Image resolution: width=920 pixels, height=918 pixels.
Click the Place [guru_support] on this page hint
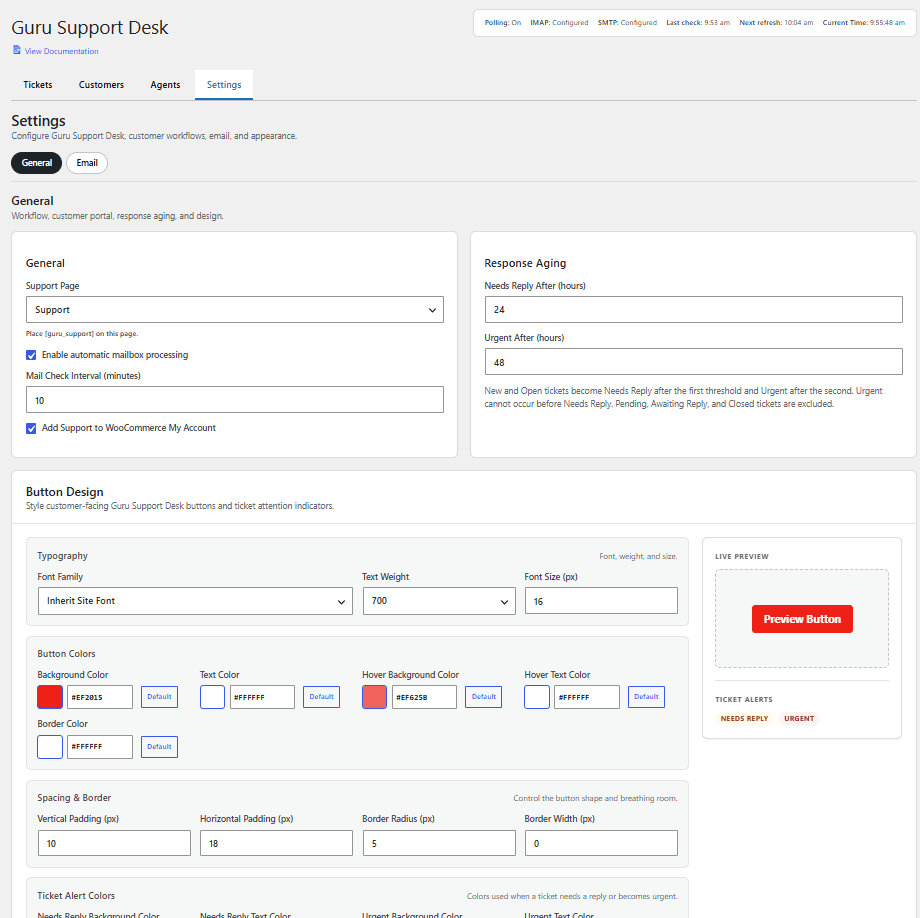coord(82,334)
